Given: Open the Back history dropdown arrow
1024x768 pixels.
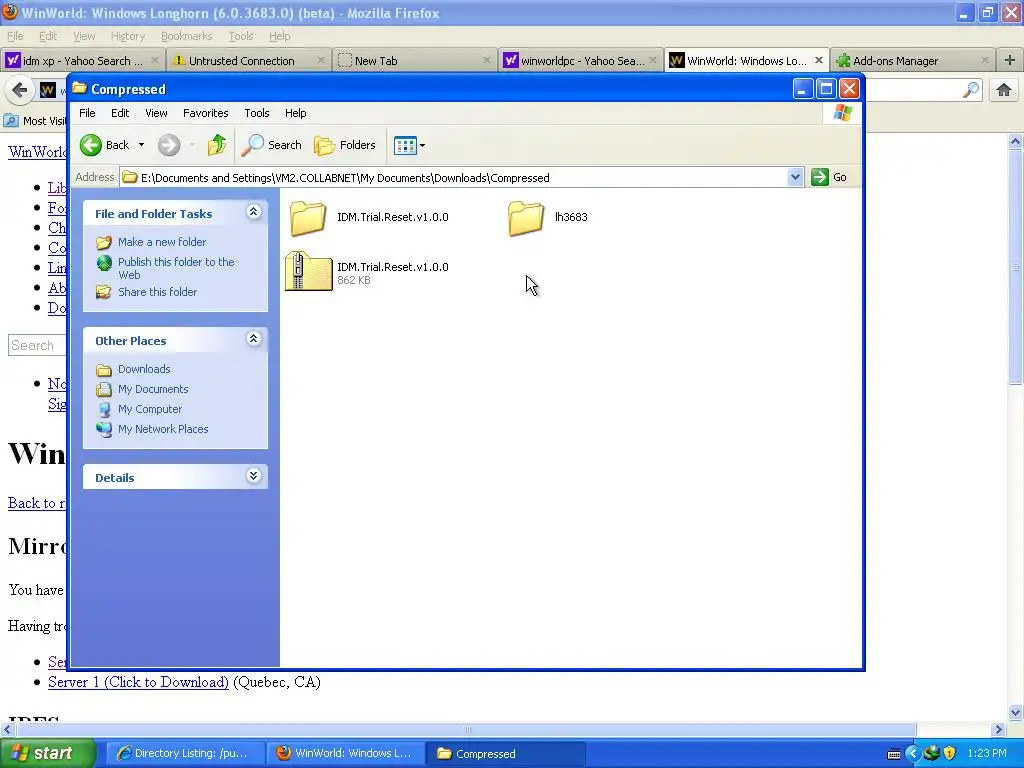Looking at the screenshot, I should point(141,145).
